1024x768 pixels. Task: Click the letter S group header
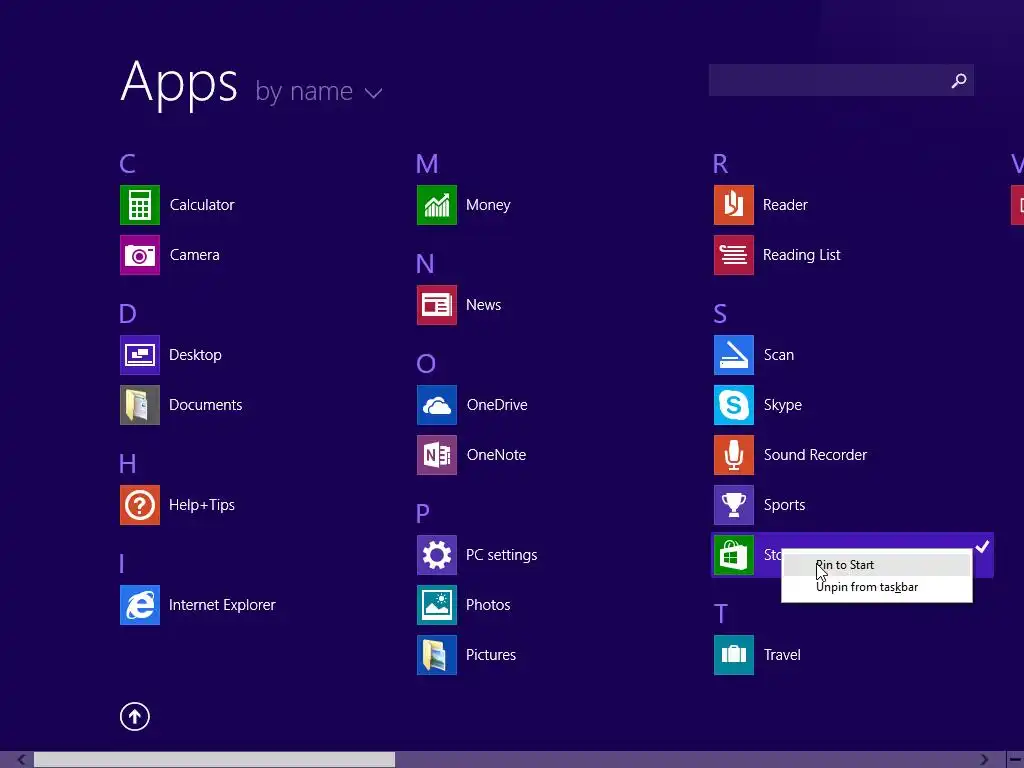pyautogui.click(x=720, y=314)
